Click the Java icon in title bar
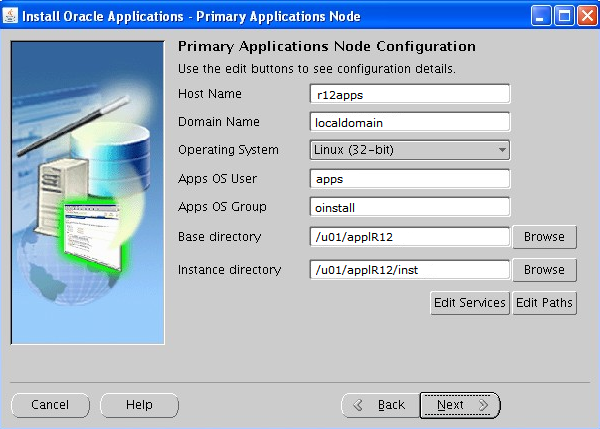The image size is (600, 429). pyautogui.click(x=10, y=16)
